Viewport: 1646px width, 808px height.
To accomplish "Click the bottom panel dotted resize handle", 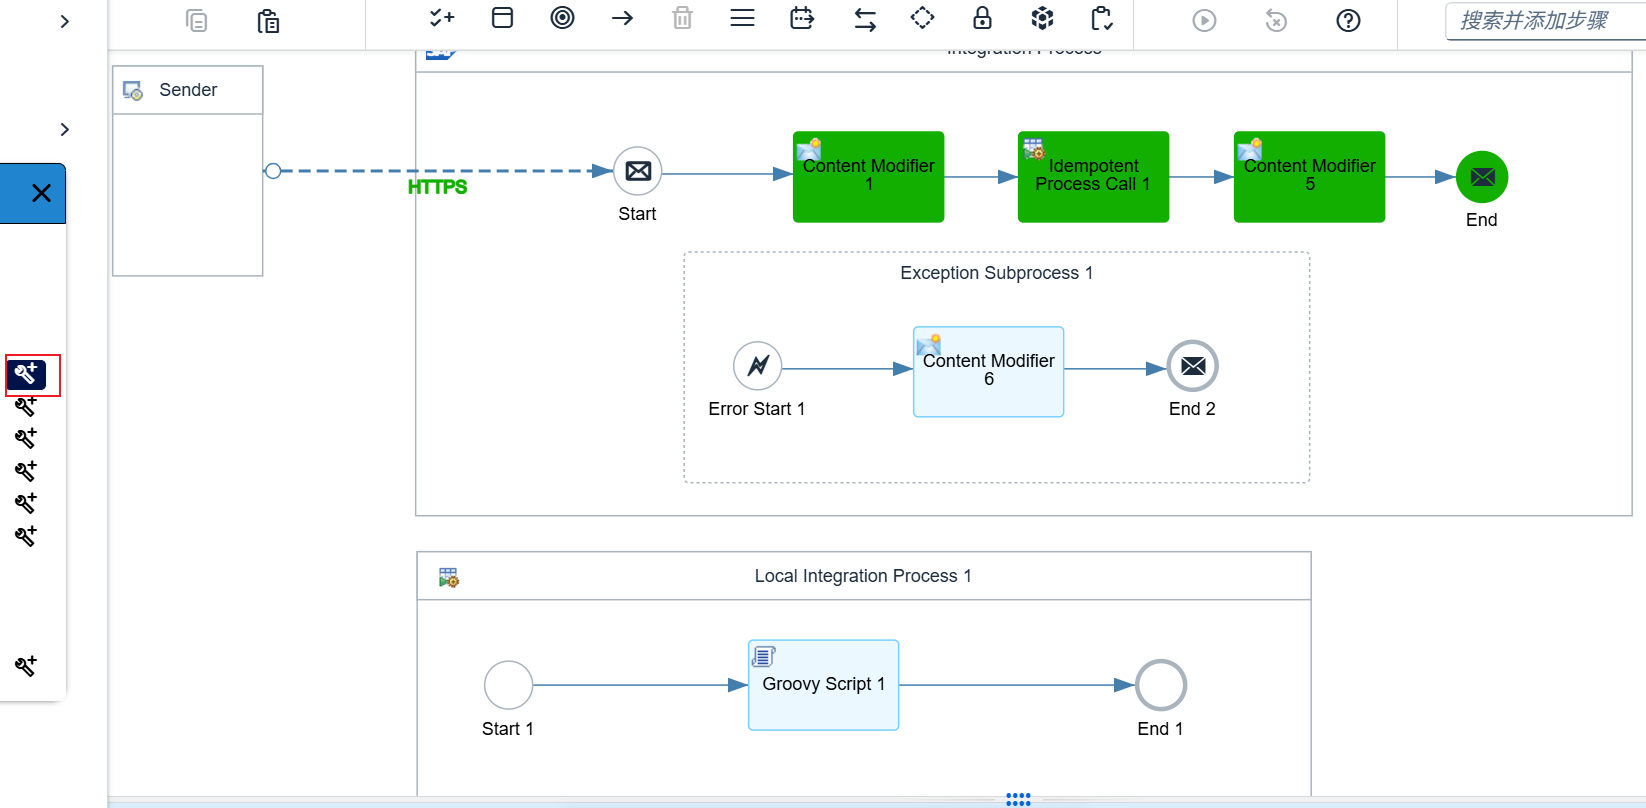I will [x=1018, y=799].
